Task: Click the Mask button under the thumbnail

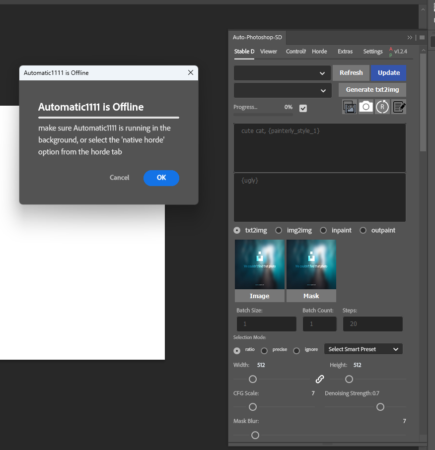Action: (311, 296)
